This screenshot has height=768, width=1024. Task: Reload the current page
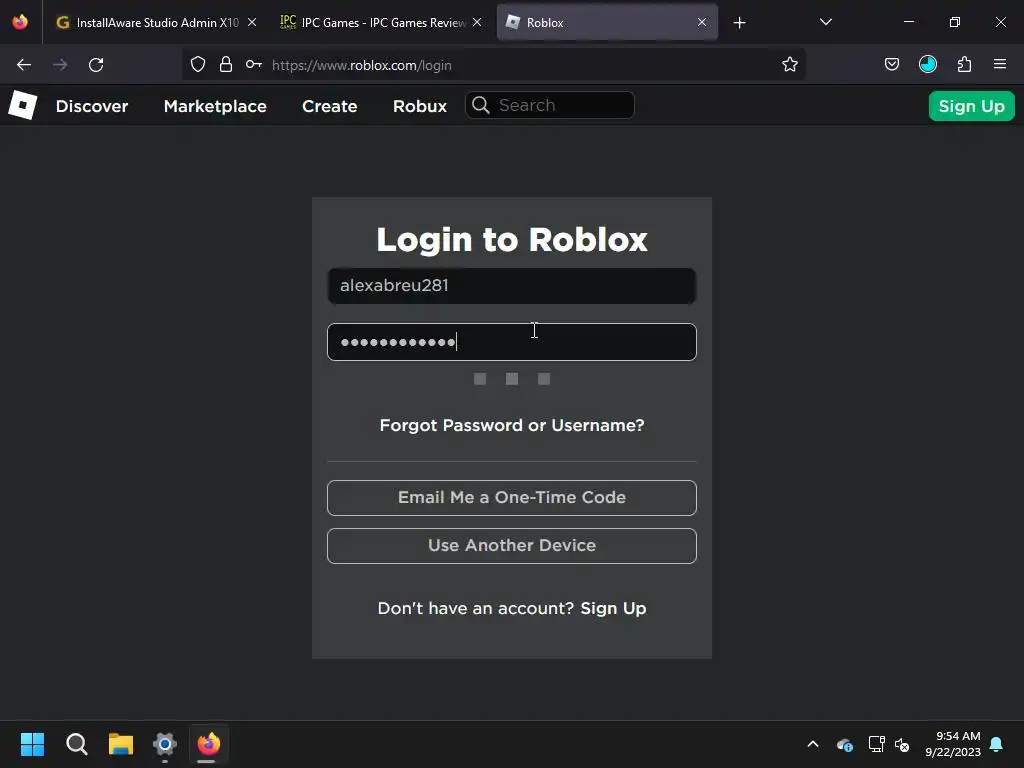[x=96, y=65]
